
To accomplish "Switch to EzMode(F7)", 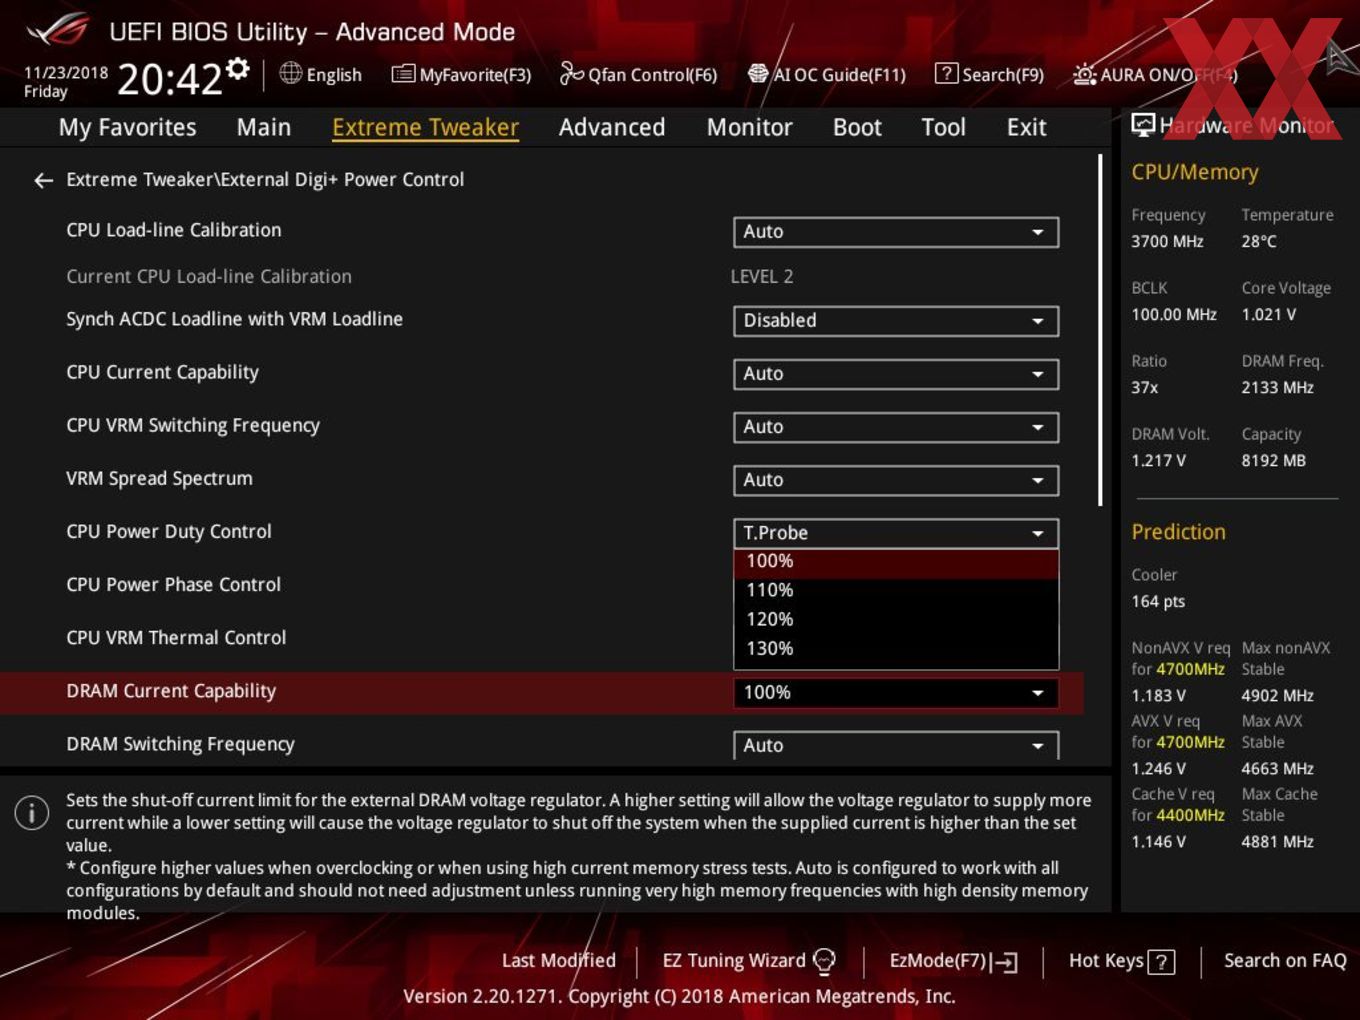I will point(953,961).
